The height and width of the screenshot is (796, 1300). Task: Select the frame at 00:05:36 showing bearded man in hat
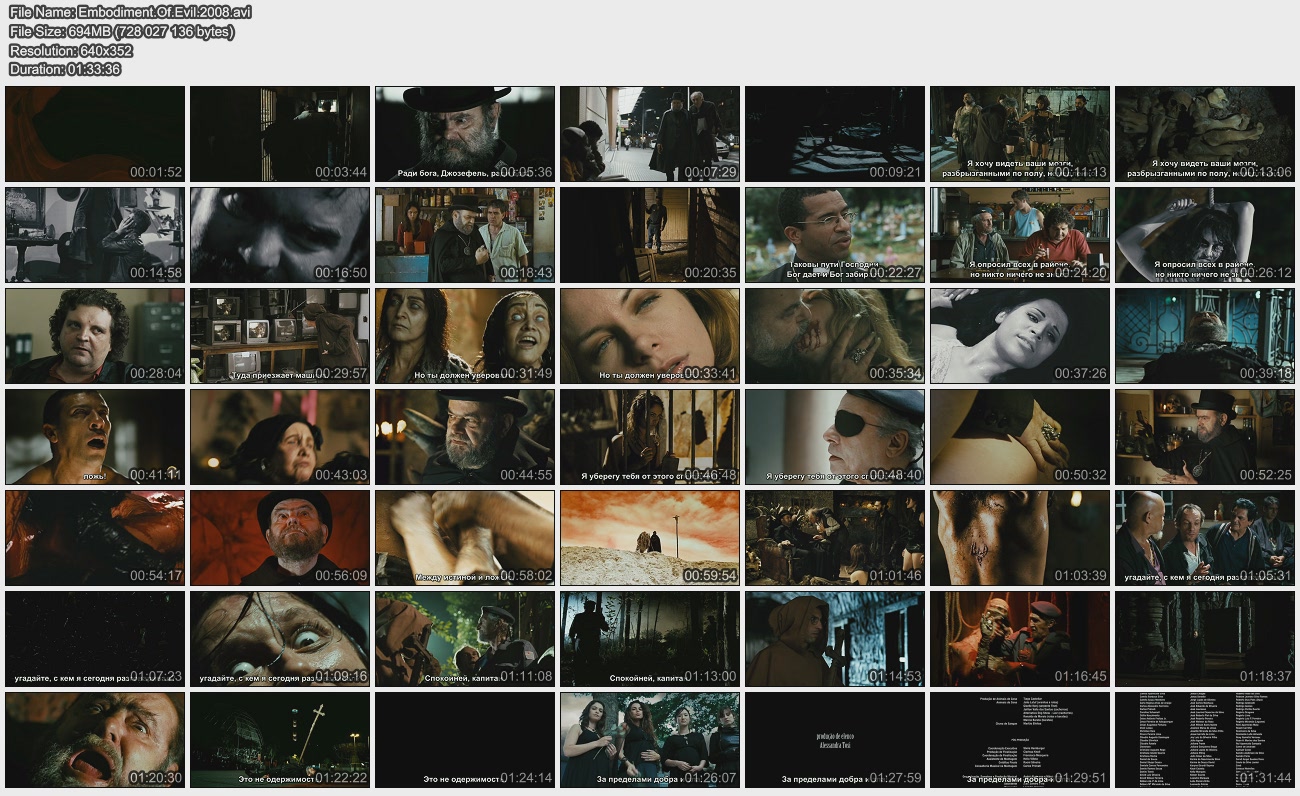click(465, 133)
